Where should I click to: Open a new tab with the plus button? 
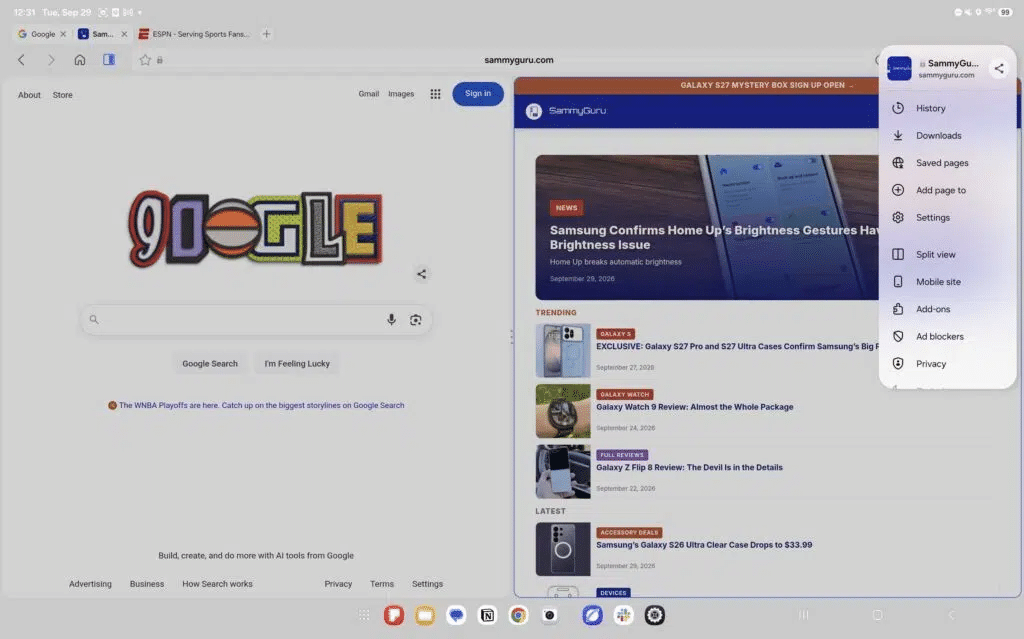(x=266, y=34)
